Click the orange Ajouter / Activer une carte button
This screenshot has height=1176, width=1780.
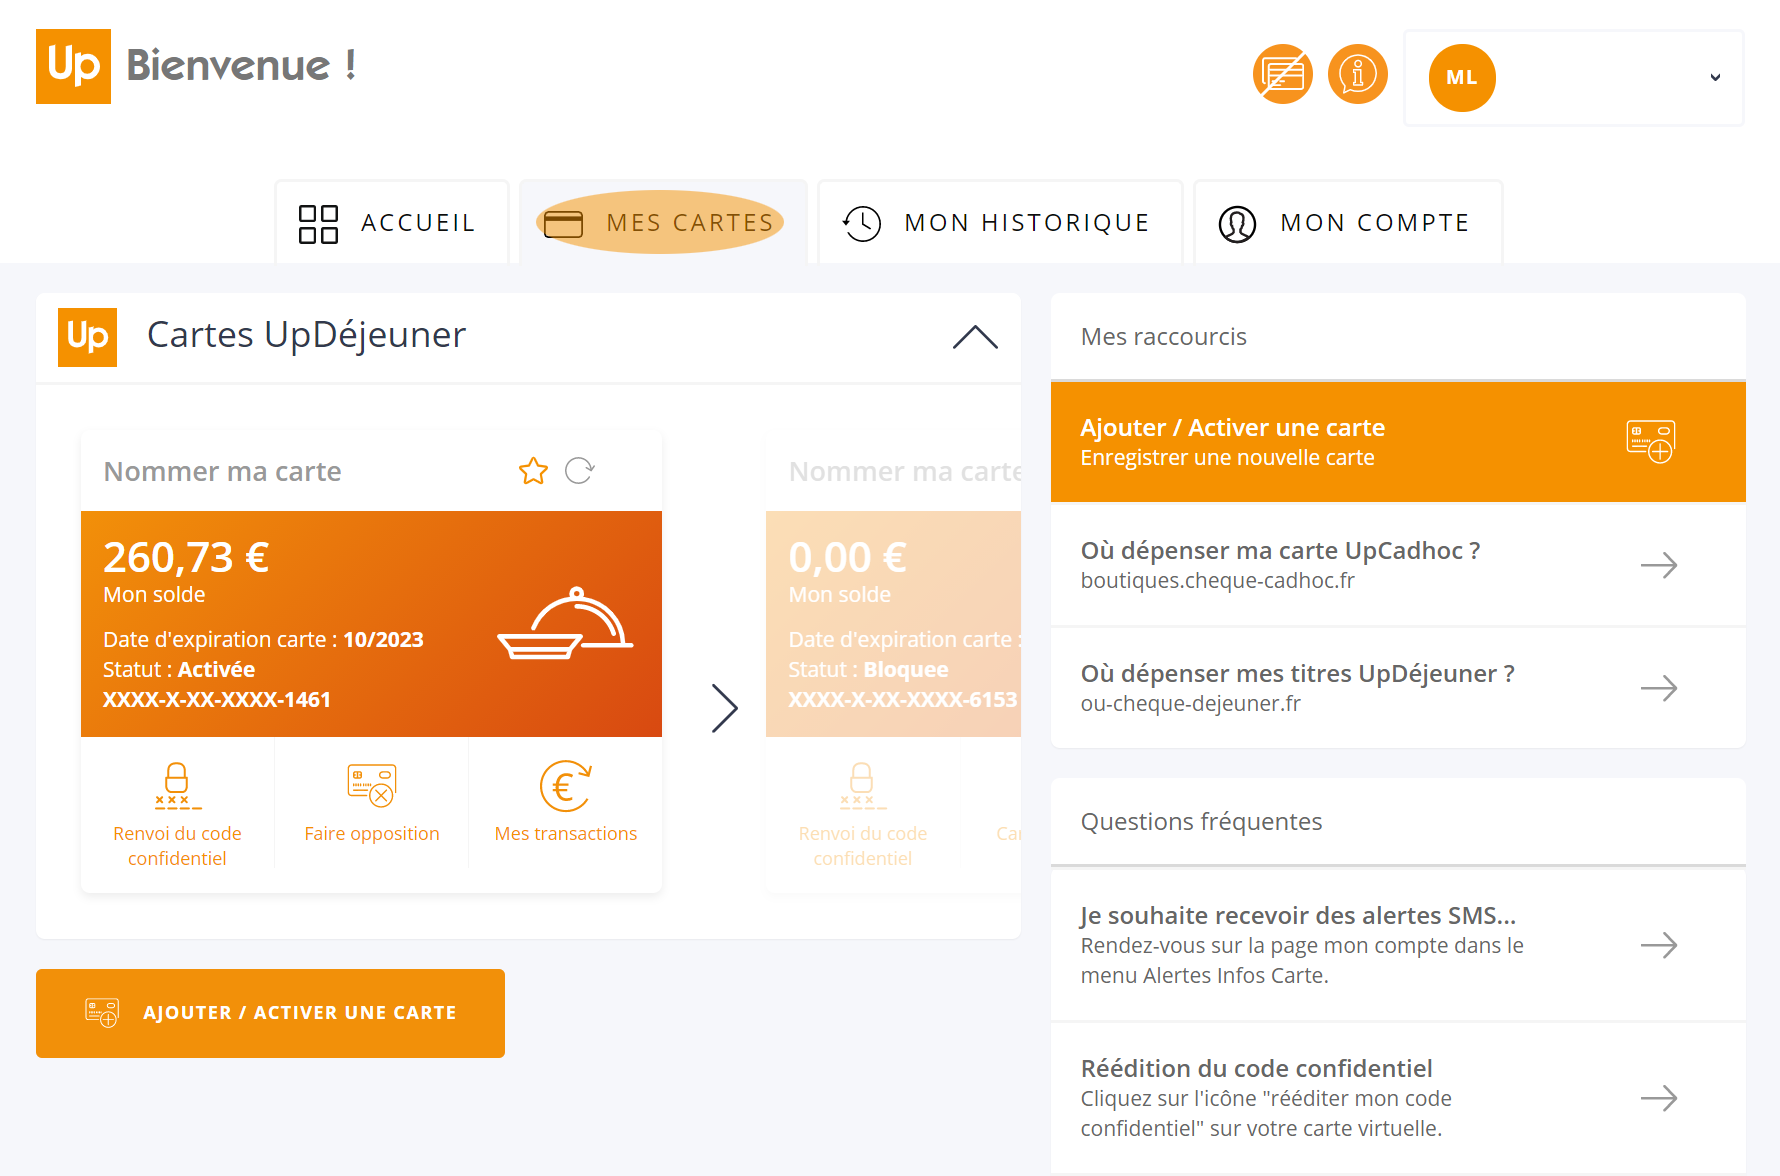click(270, 1013)
